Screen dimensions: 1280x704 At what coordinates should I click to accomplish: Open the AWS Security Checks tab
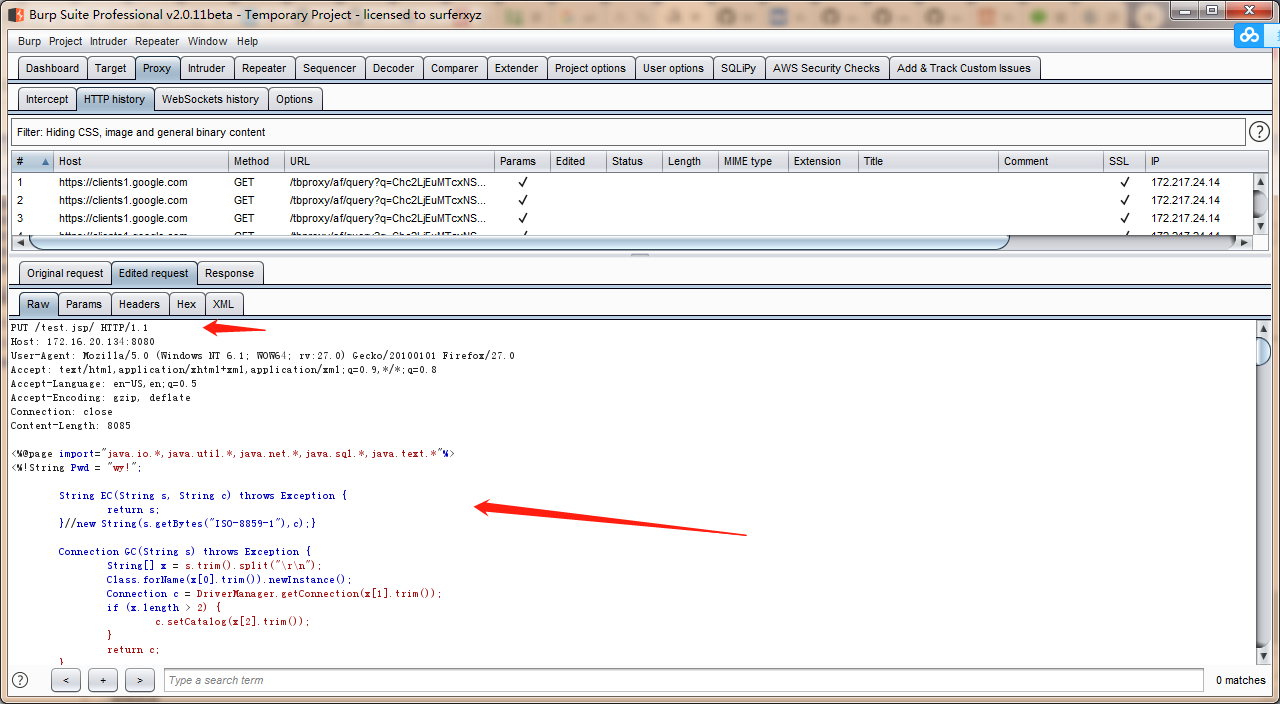point(827,68)
